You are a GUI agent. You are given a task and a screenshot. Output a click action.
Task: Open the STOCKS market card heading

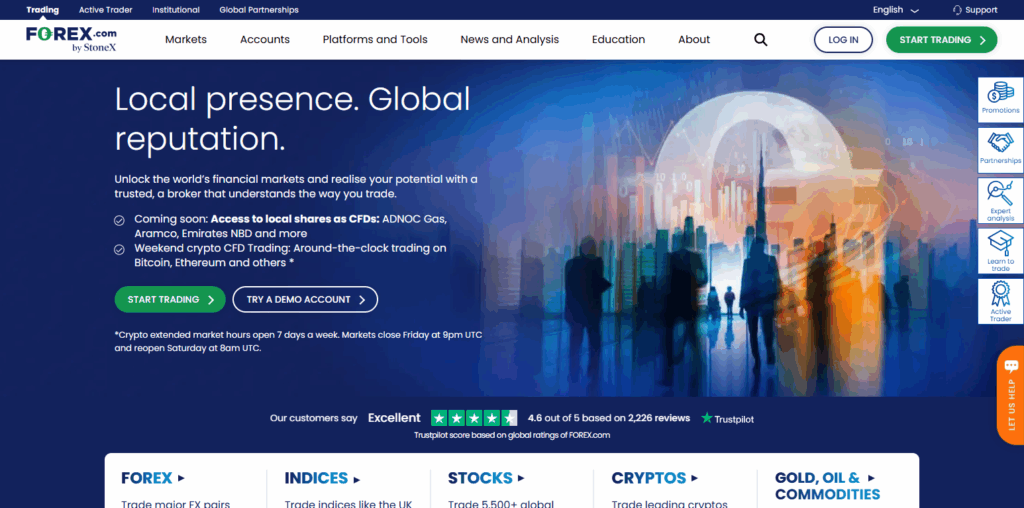tap(486, 478)
